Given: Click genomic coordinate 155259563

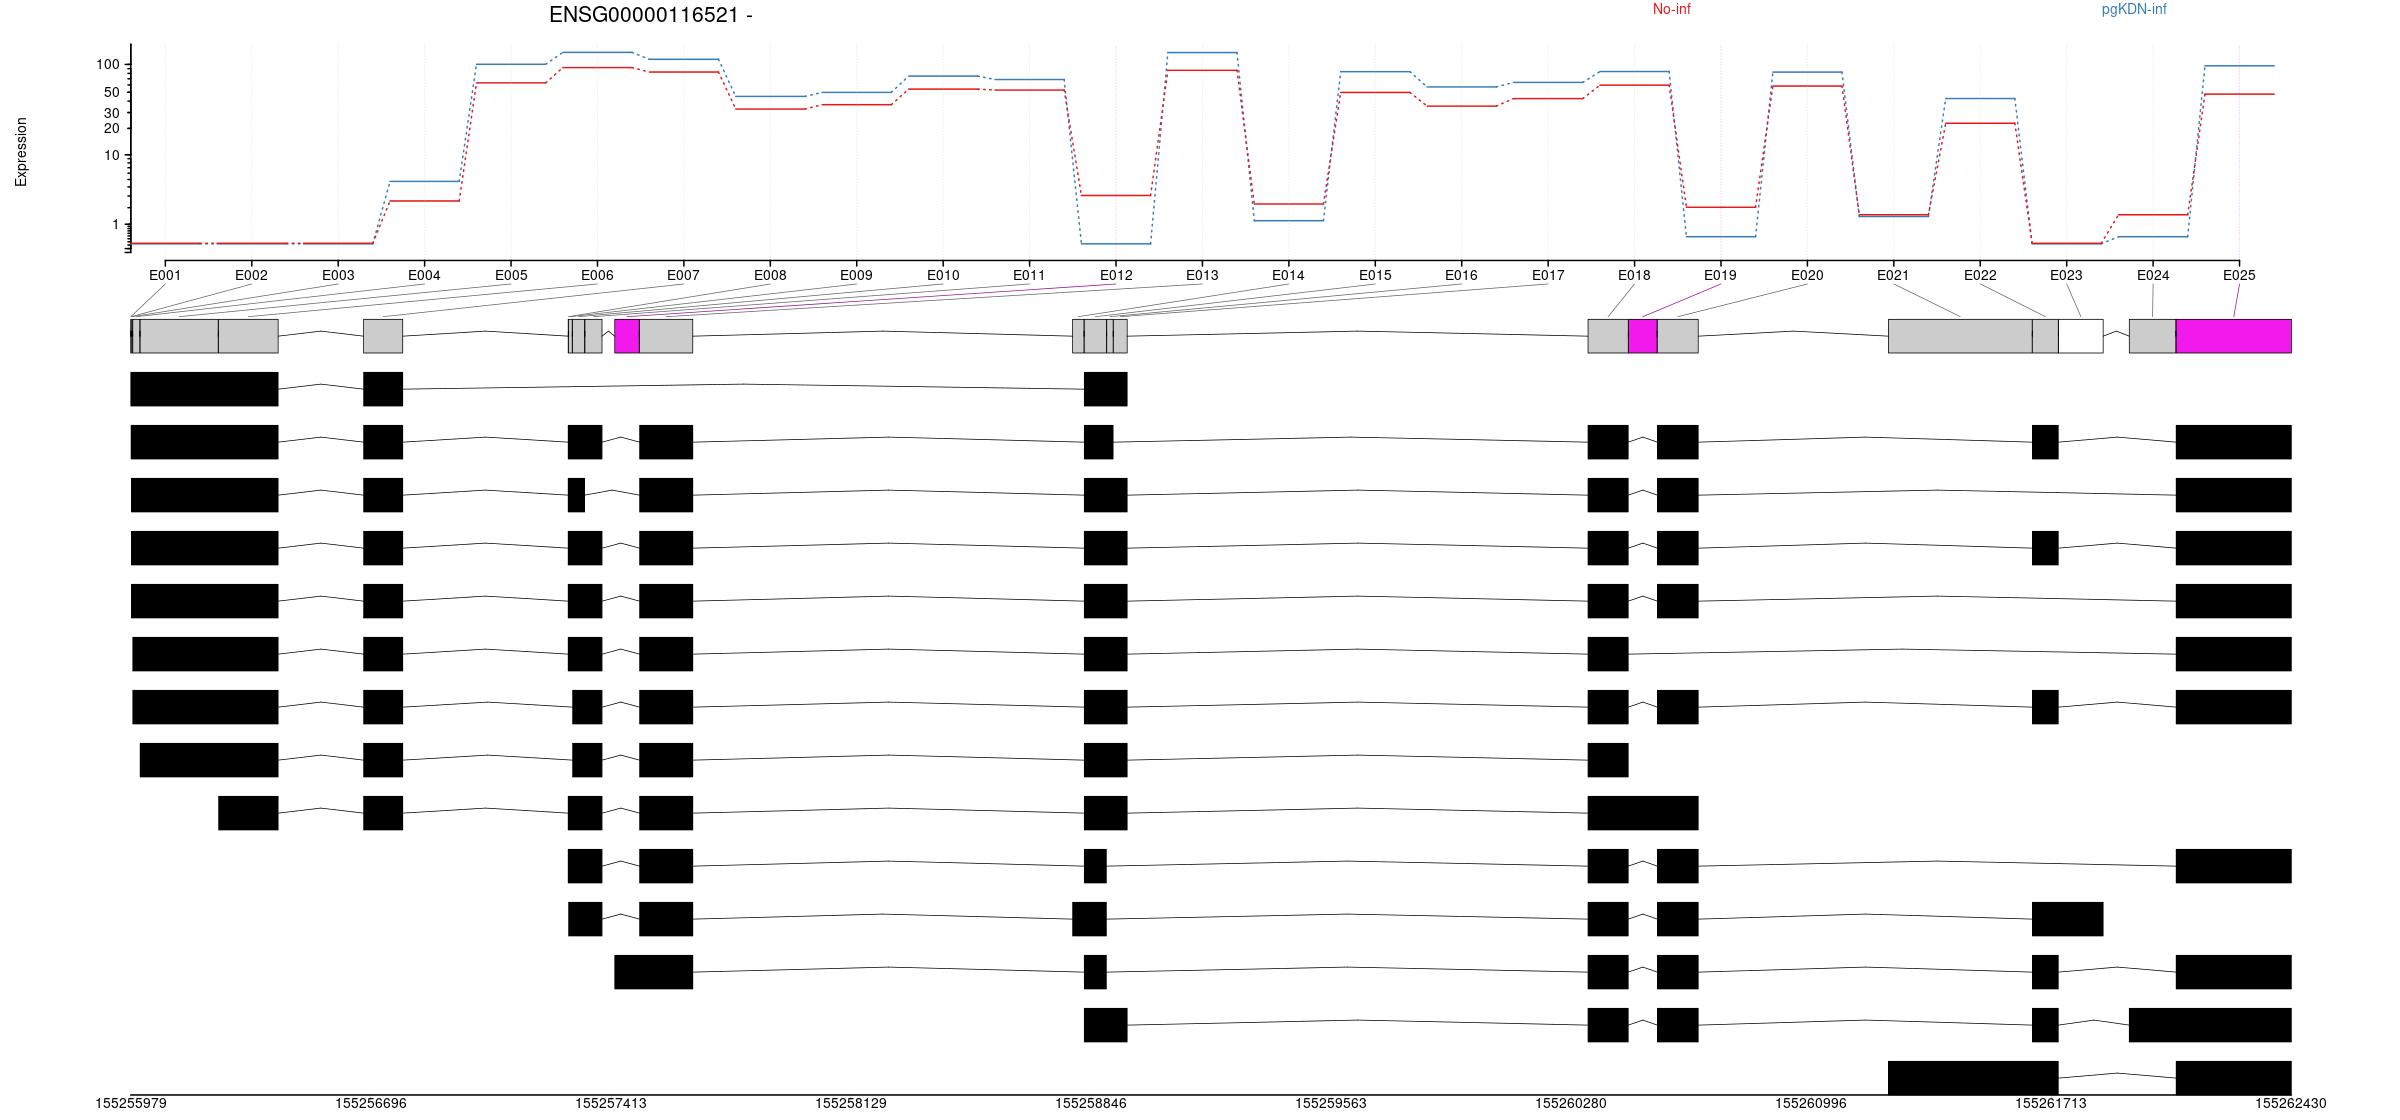Looking at the screenshot, I should (1331, 1104).
